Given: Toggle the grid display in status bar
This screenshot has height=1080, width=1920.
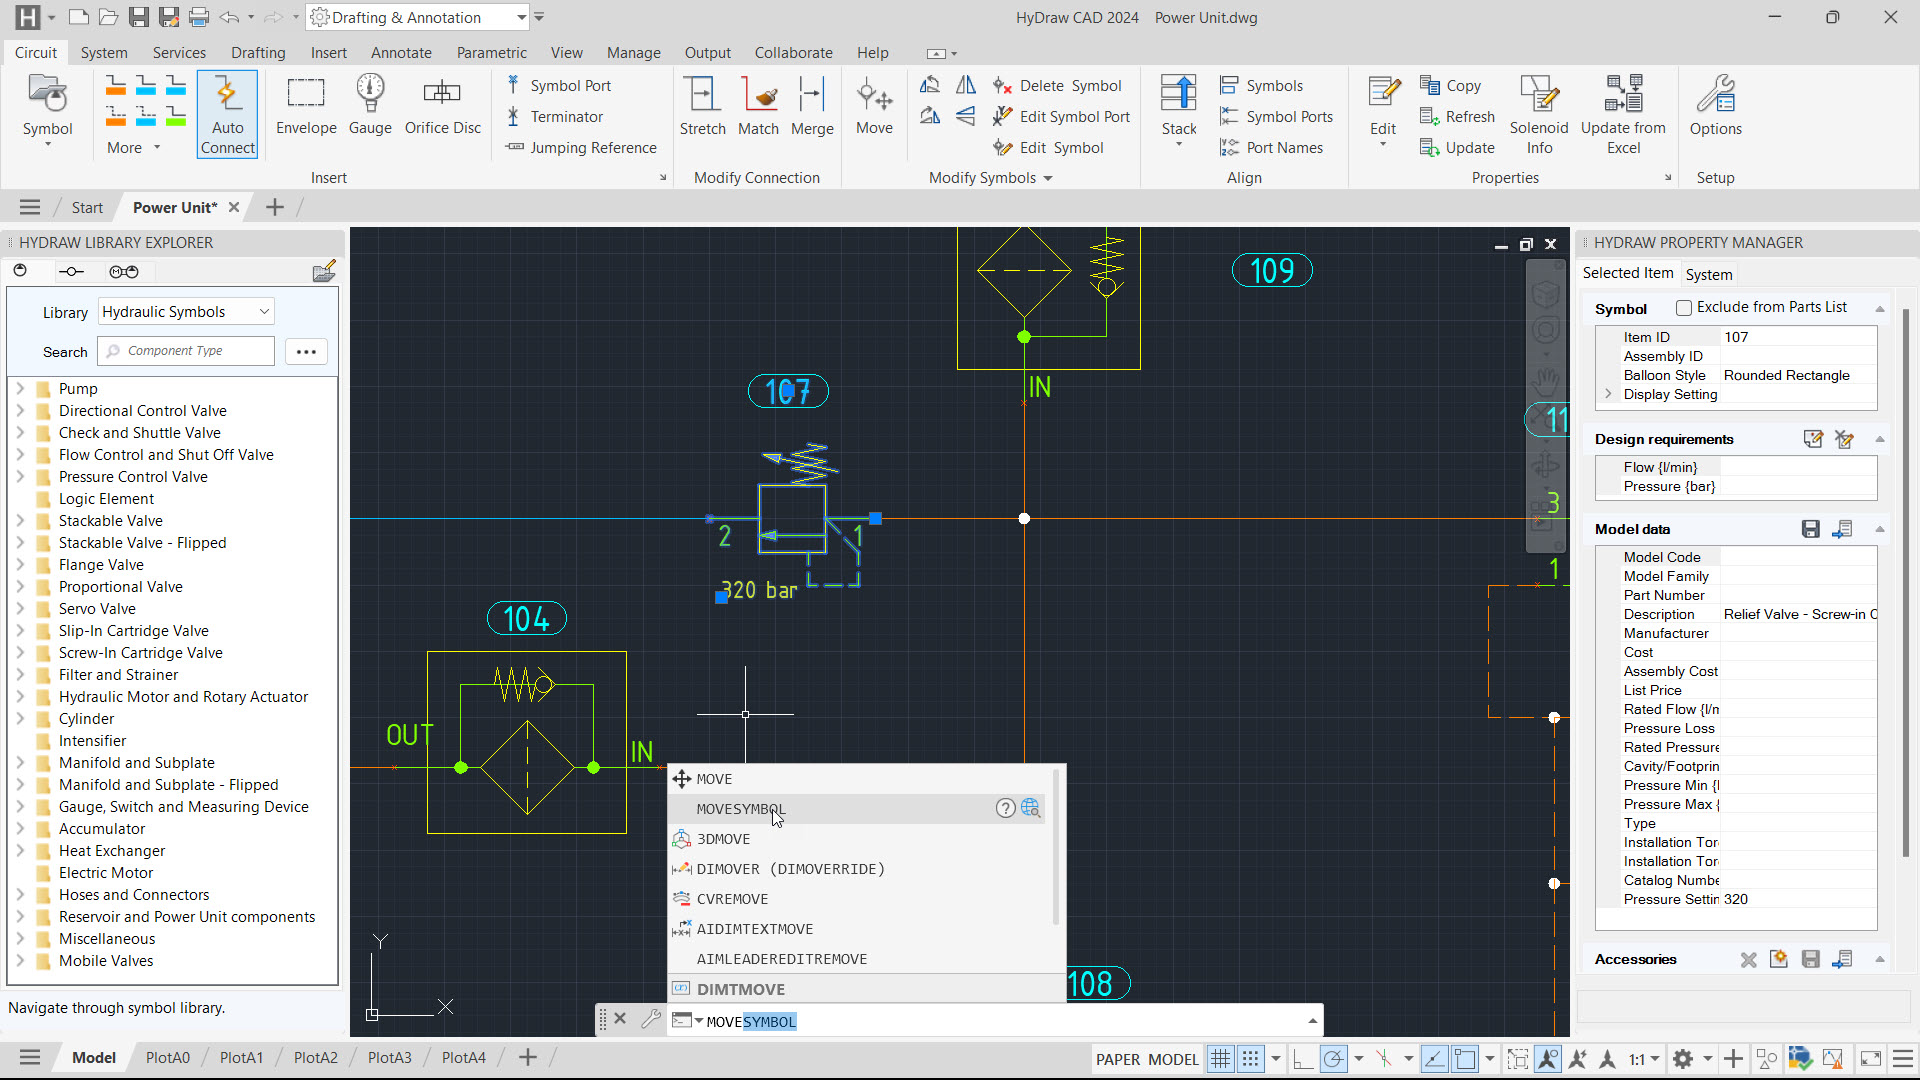Looking at the screenshot, I should pos(1220,1059).
